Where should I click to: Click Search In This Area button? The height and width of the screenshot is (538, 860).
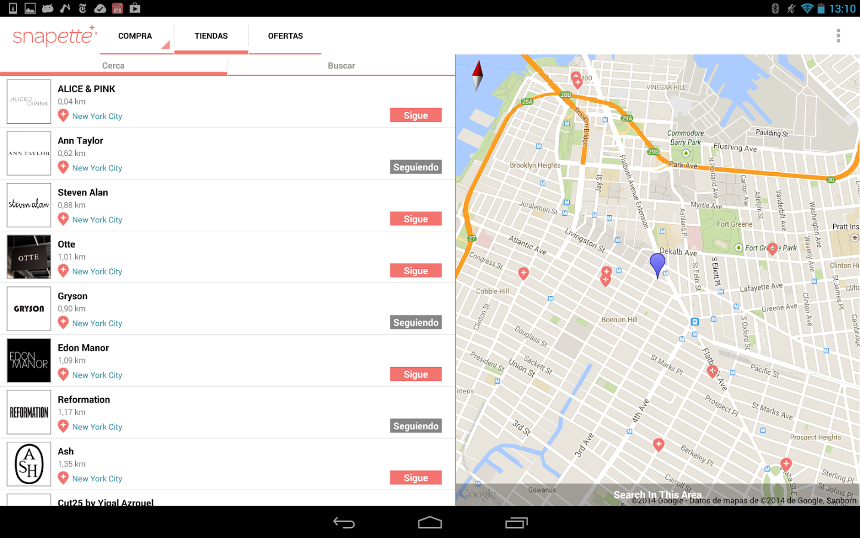pyautogui.click(x=657, y=495)
